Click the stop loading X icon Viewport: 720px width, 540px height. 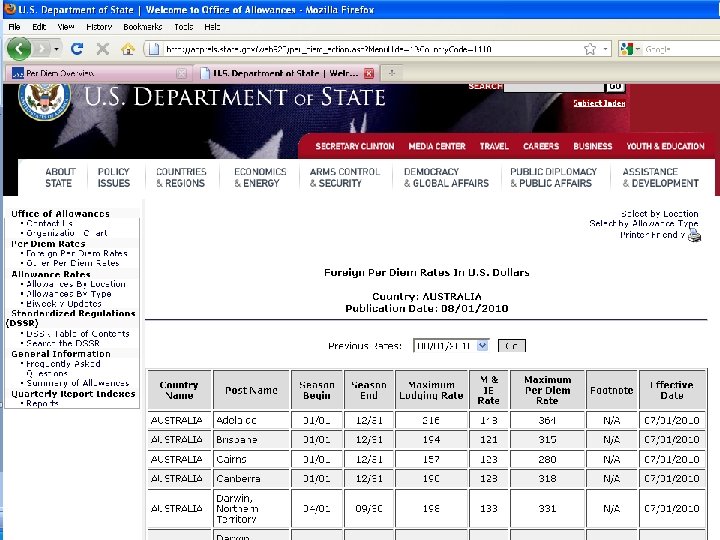coord(103,49)
